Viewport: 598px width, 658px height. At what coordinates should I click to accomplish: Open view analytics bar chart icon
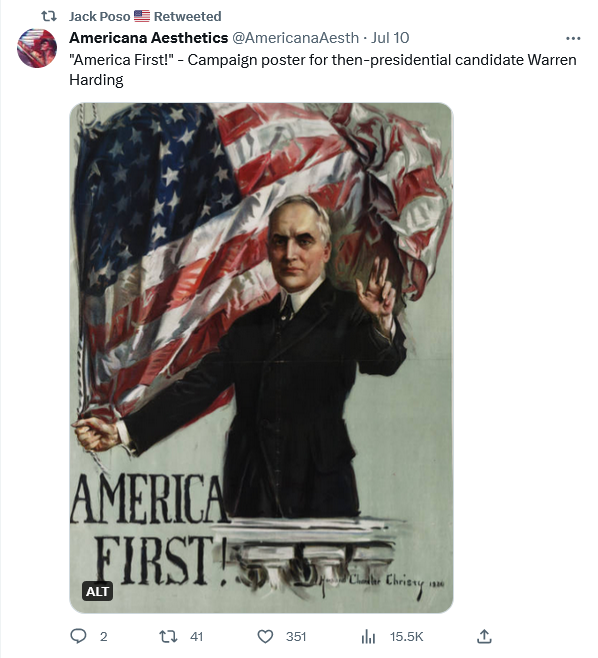pyautogui.click(x=368, y=637)
